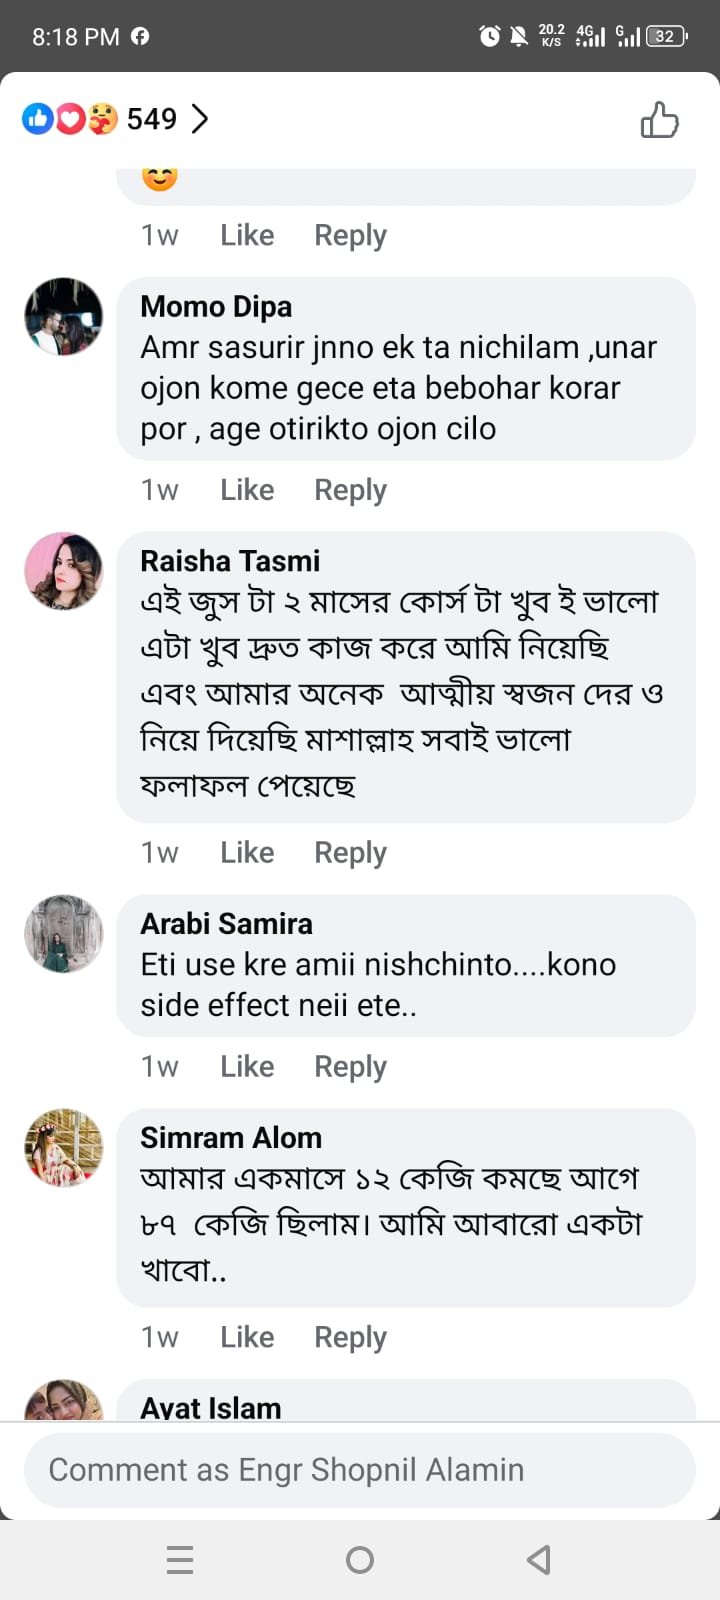Open Simram Alom's profile picture
The width and height of the screenshot is (720, 1600).
(x=64, y=1148)
